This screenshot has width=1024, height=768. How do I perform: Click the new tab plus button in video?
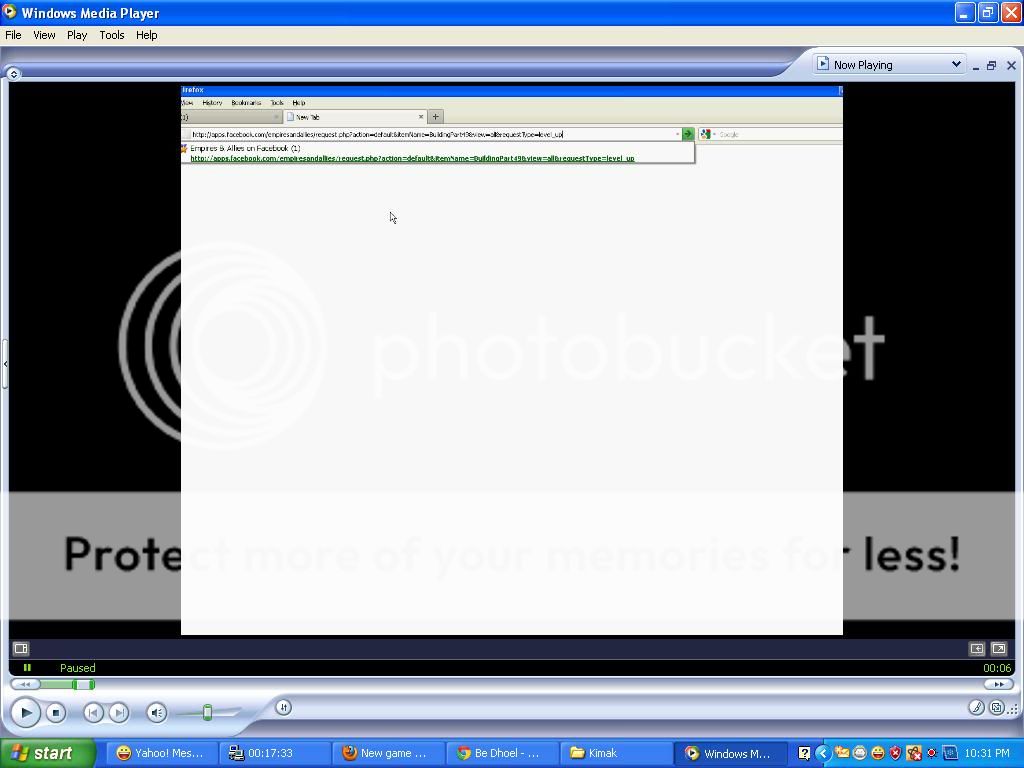point(436,117)
